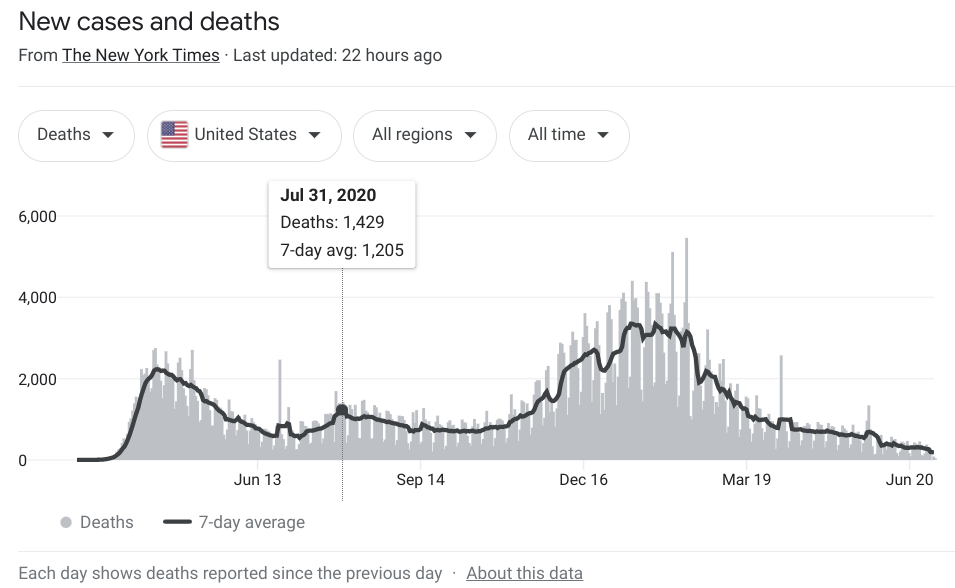
Task: Click the New cases and deaths heading
Action: [149, 21]
